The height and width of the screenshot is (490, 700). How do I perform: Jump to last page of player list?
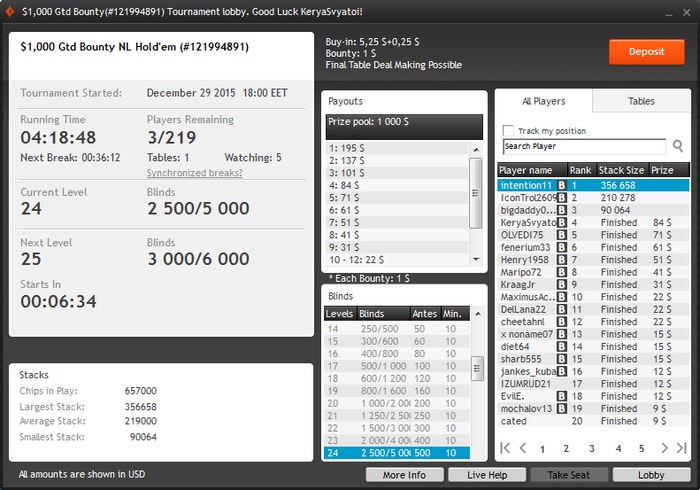click(x=681, y=448)
